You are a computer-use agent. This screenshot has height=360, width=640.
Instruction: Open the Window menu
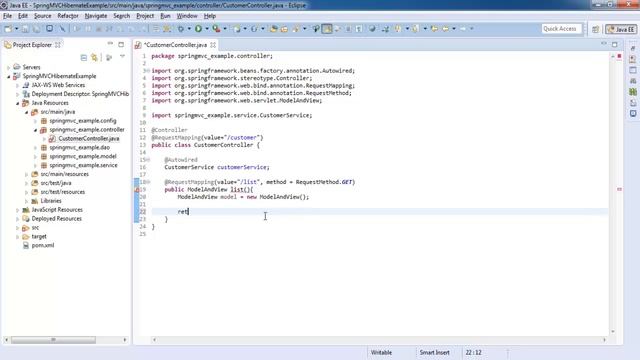pos(187,16)
